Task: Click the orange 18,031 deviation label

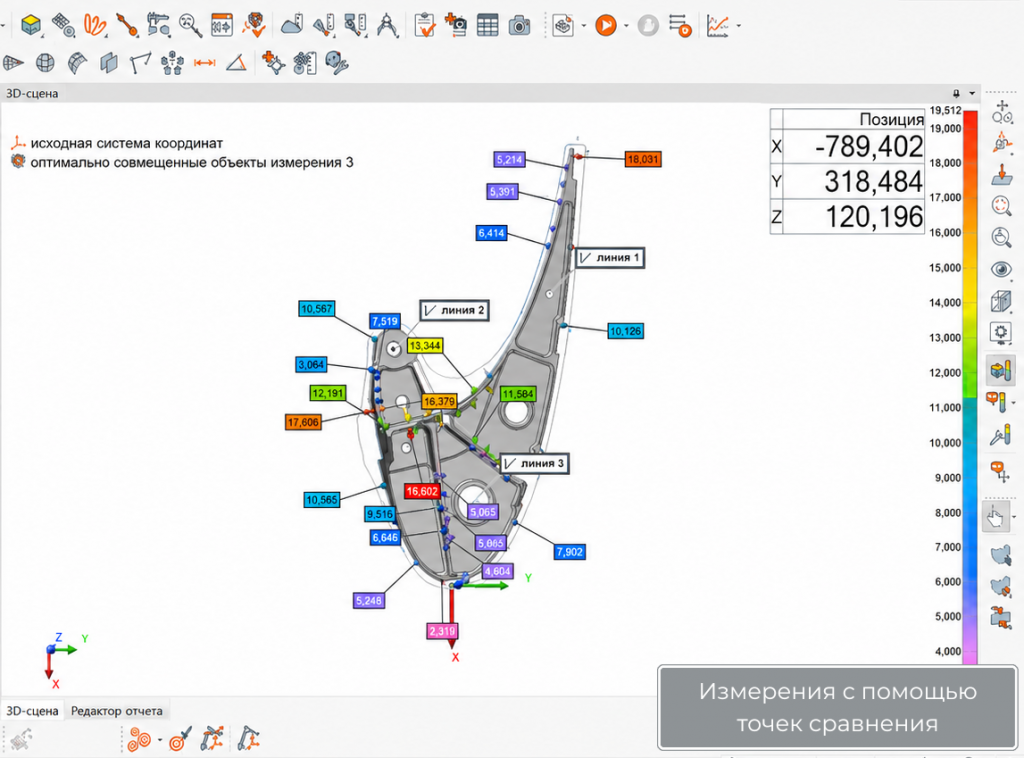Action: (643, 159)
